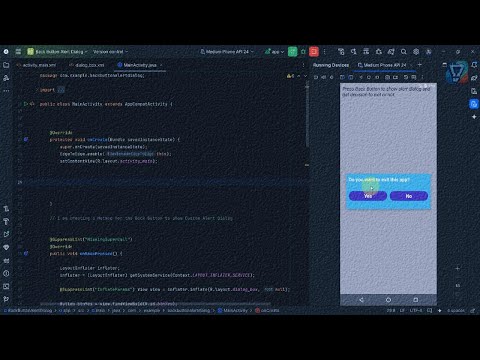Click the green Run app button
Viewport: 480px width, 360px height.
pos(292,52)
